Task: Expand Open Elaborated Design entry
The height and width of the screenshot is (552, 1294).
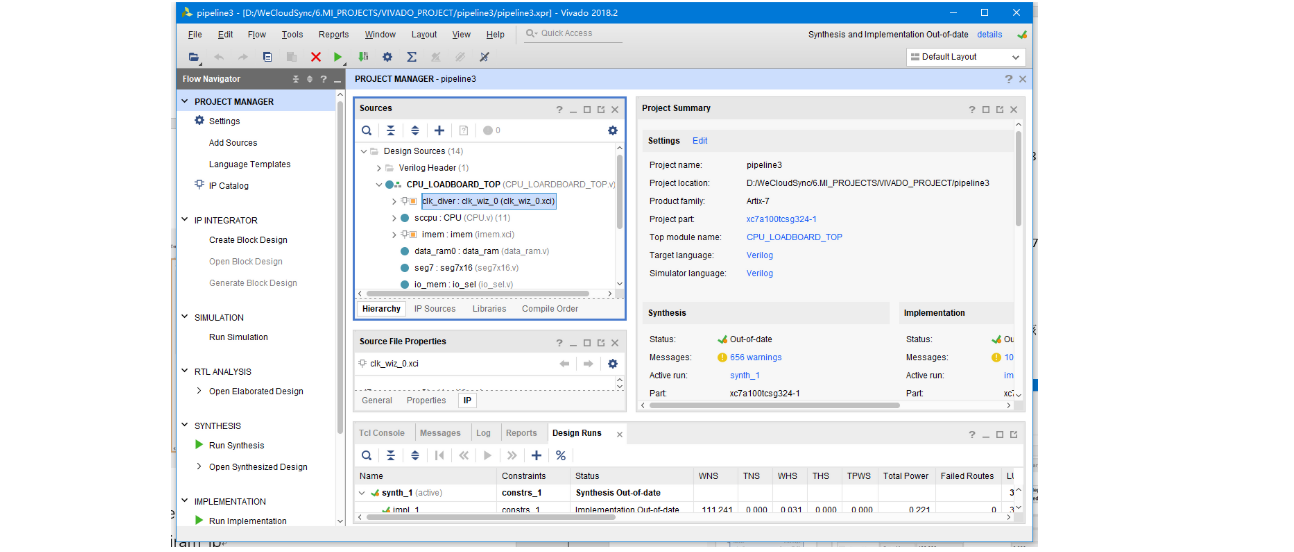Action: click(199, 391)
